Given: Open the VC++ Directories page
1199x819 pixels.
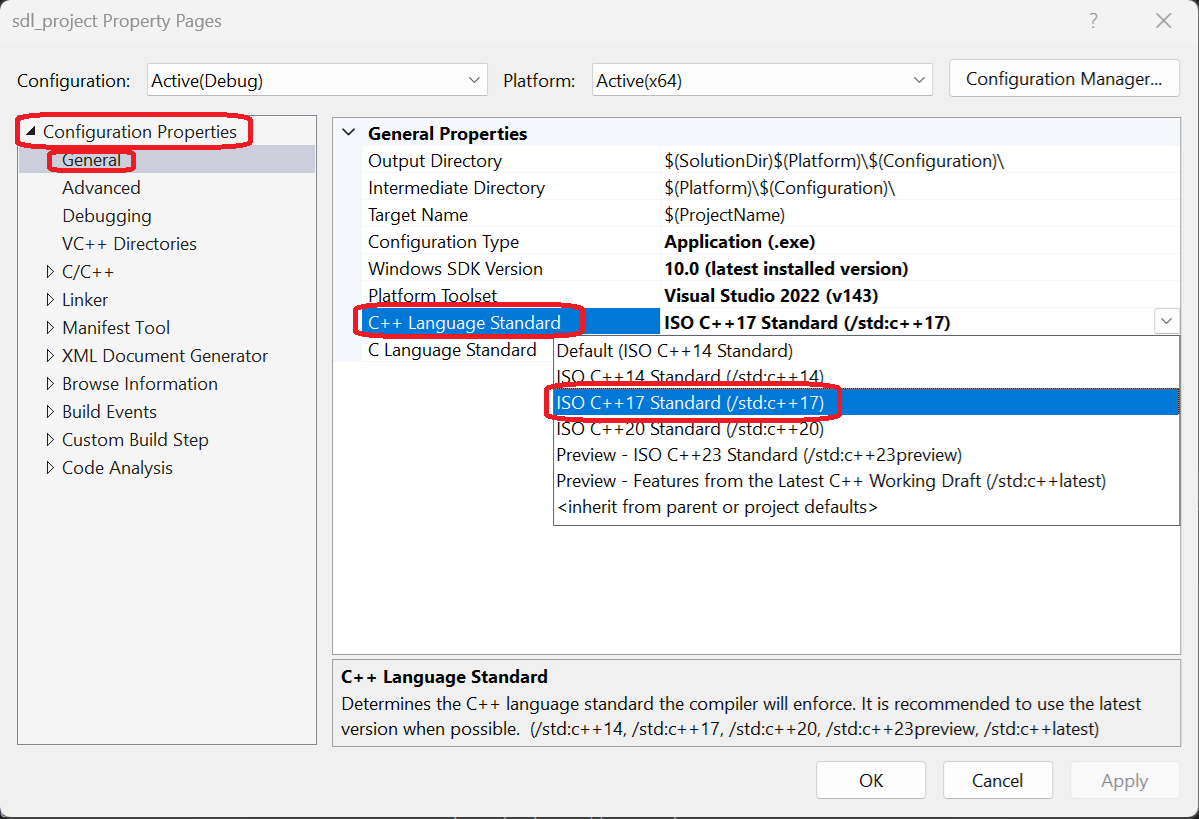Looking at the screenshot, I should tap(129, 244).
